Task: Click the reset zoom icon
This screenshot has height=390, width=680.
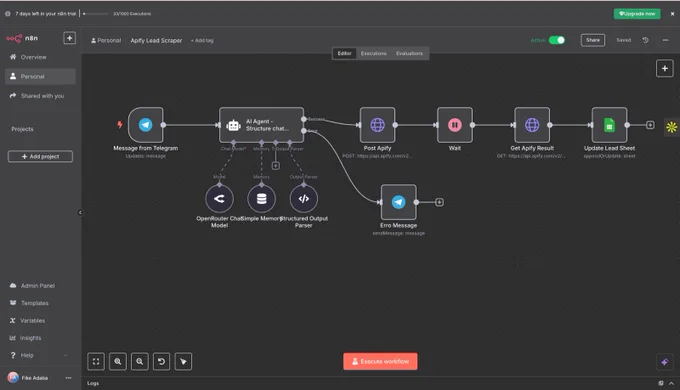Action: (x=161, y=361)
